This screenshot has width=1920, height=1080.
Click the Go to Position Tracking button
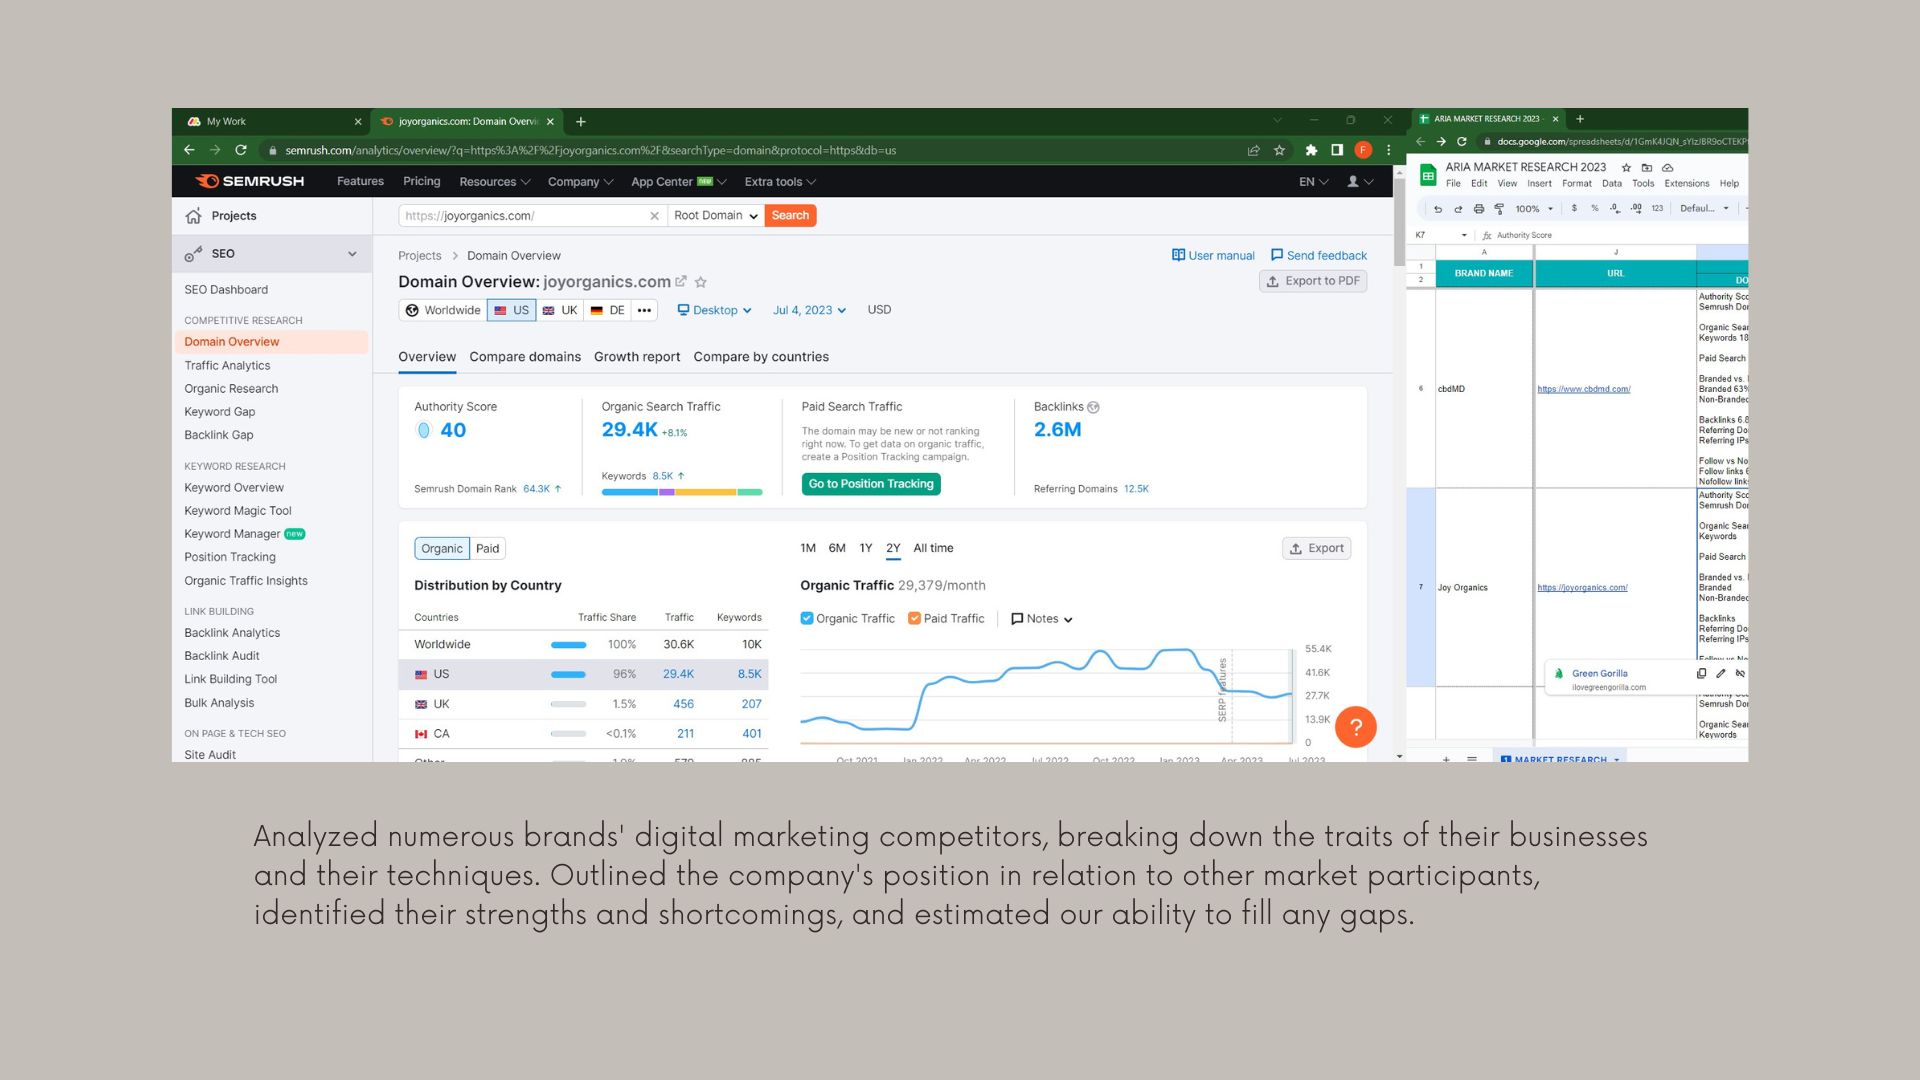[870, 484]
